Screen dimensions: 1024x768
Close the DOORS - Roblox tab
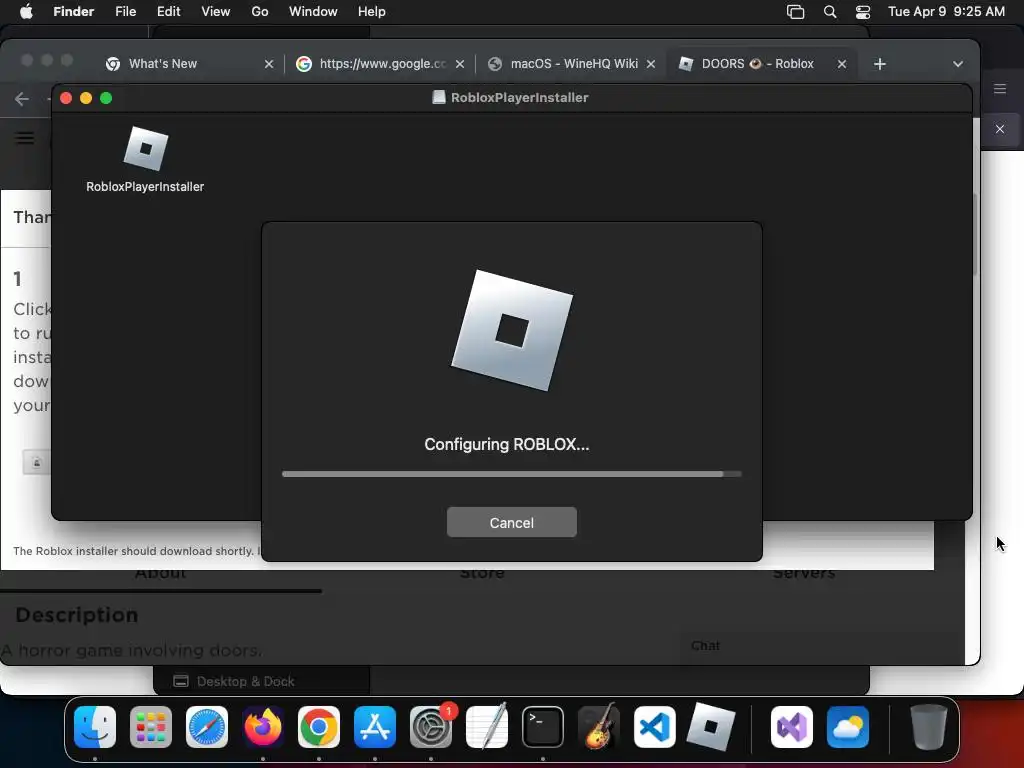click(x=842, y=64)
